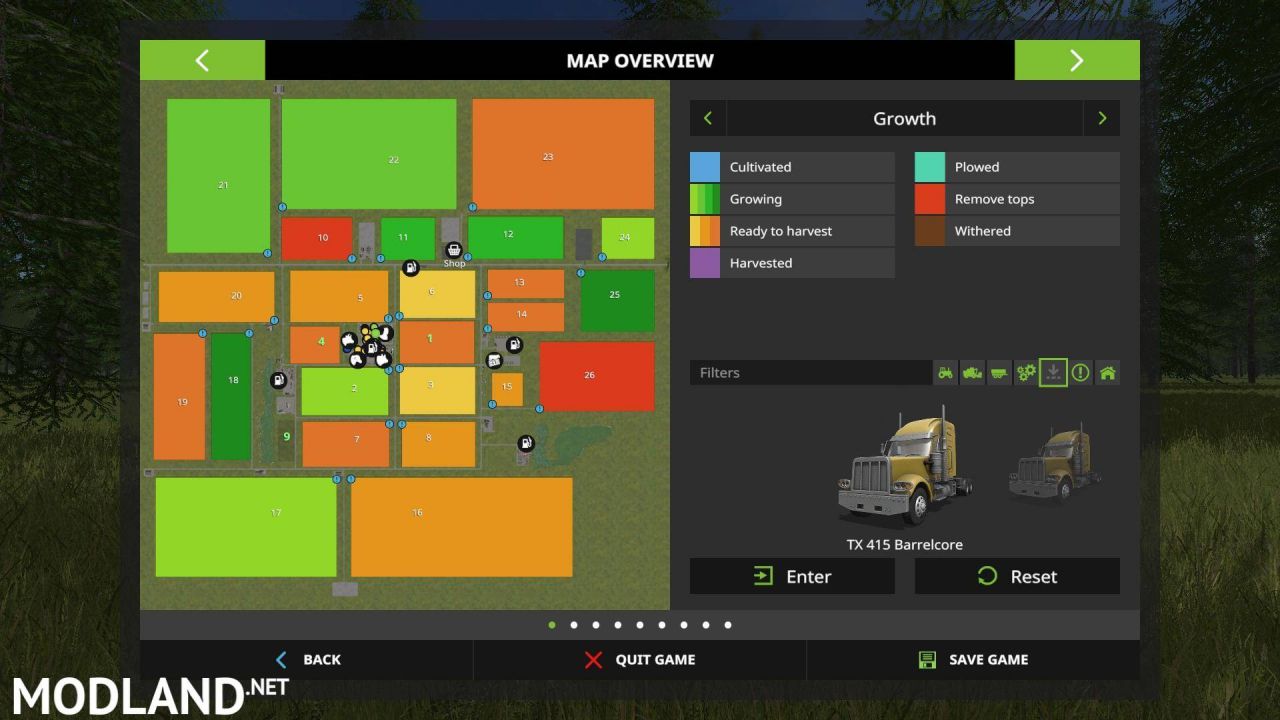Click BACK at the bottom bar
Image resolution: width=1280 pixels, height=720 pixels.
(307, 660)
